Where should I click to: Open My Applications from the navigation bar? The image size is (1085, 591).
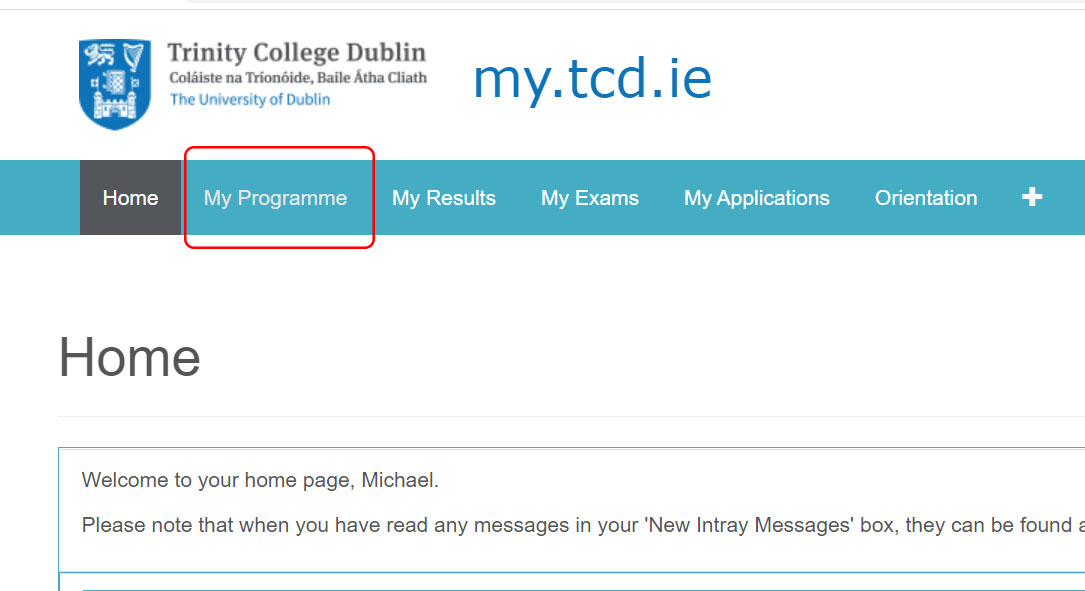[x=756, y=198]
